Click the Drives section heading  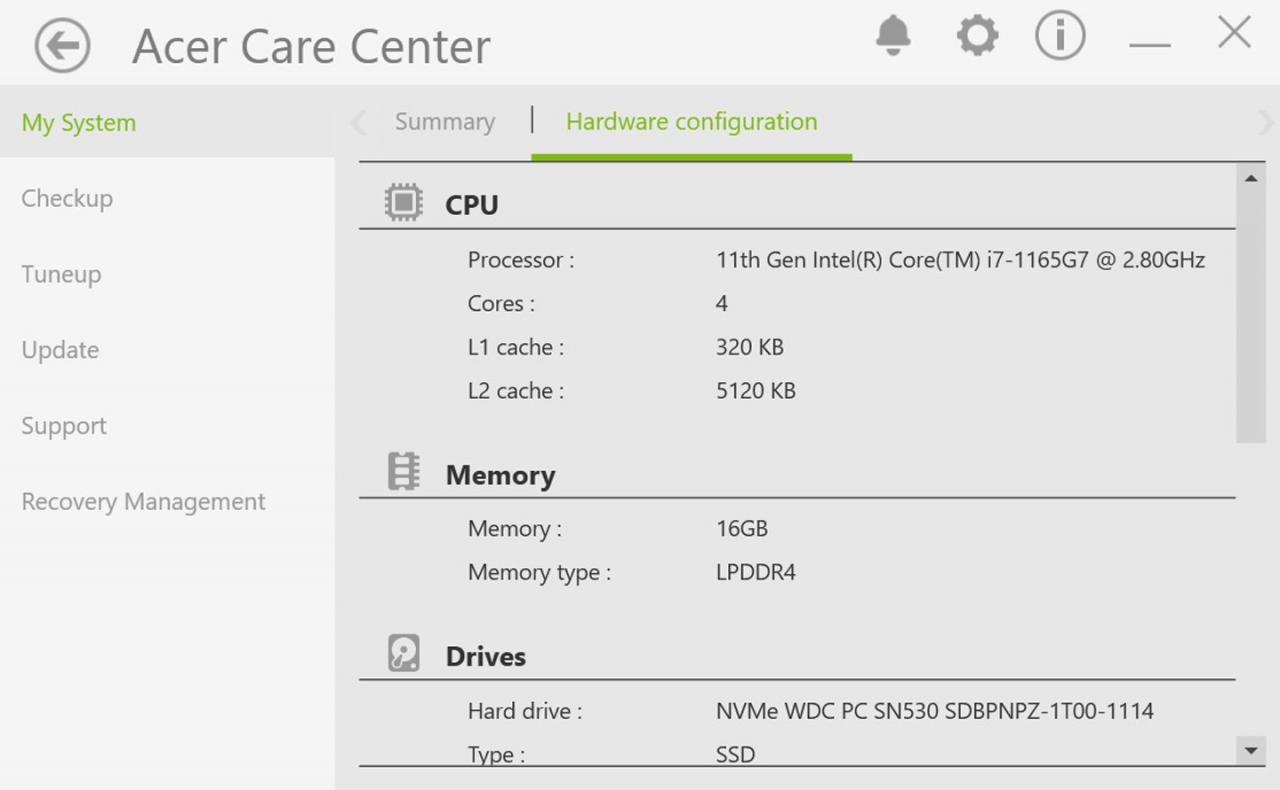click(x=486, y=657)
